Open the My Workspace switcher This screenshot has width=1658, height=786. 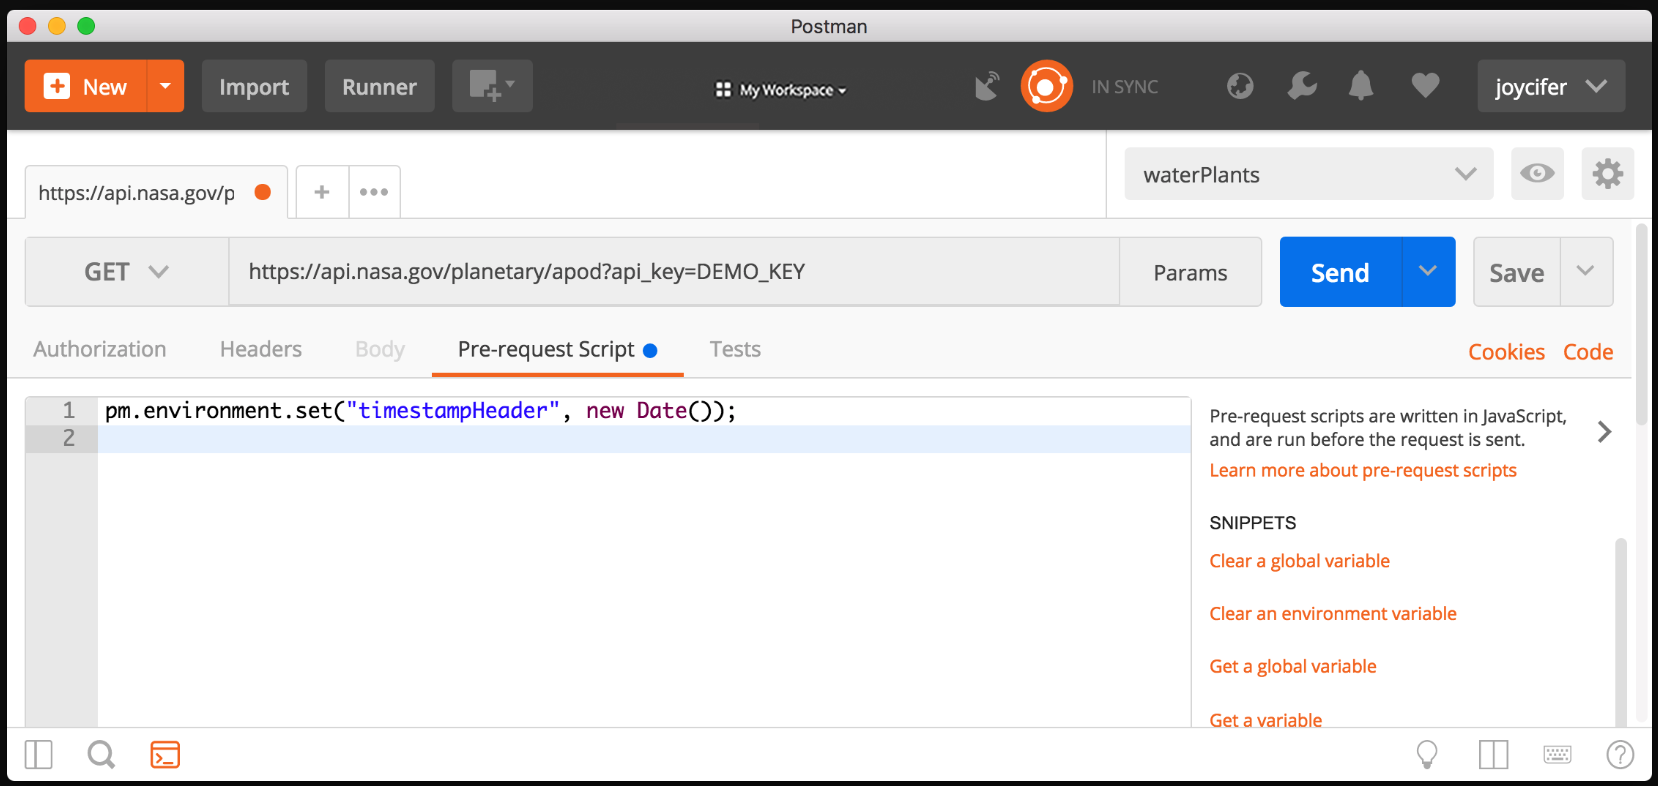click(781, 90)
